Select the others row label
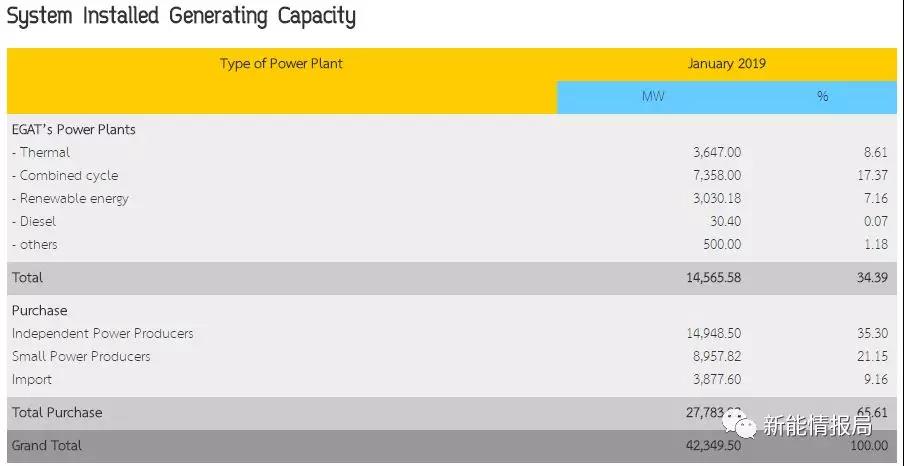Image resolution: width=904 pixels, height=466 pixels. point(35,245)
